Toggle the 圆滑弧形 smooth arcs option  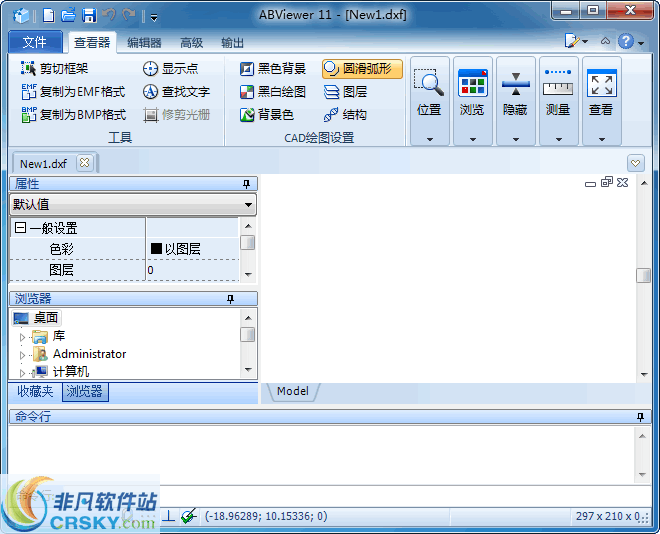tap(362, 69)
